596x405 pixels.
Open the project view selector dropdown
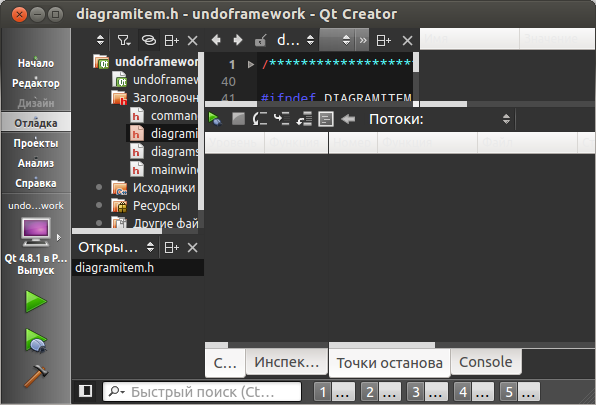click(100, 40)
